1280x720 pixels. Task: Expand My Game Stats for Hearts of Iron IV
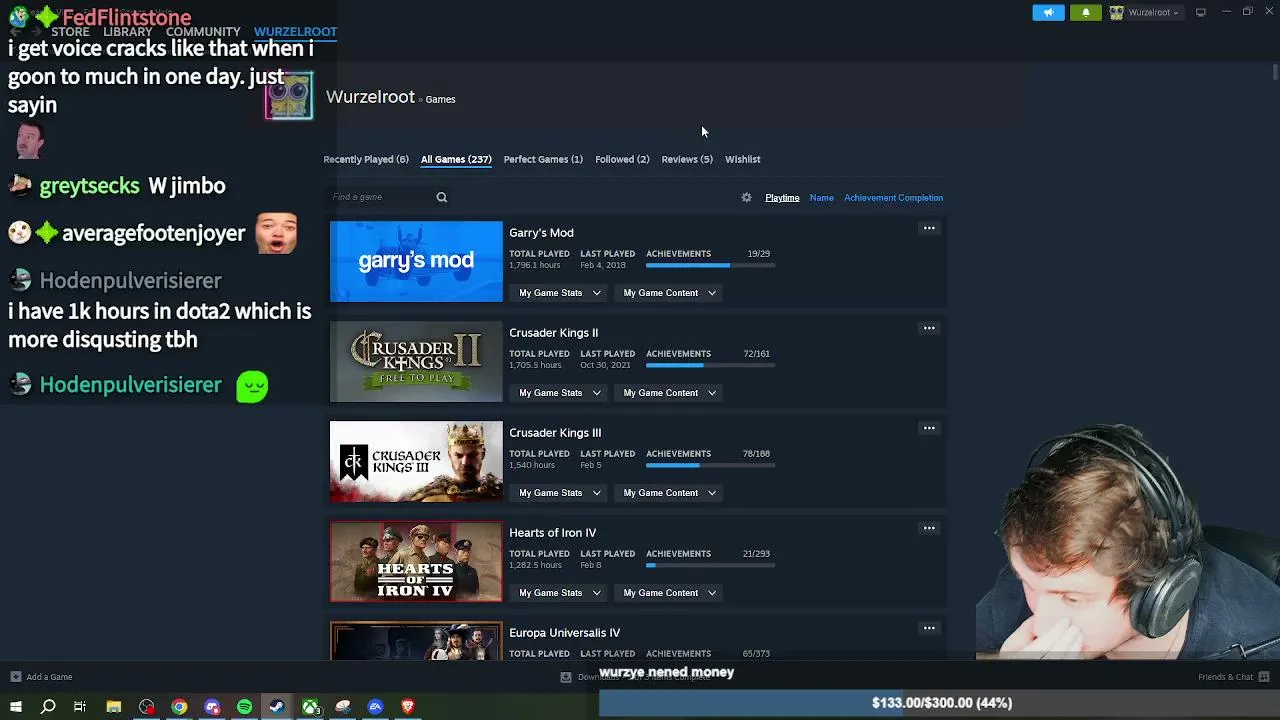click(560, 593)
